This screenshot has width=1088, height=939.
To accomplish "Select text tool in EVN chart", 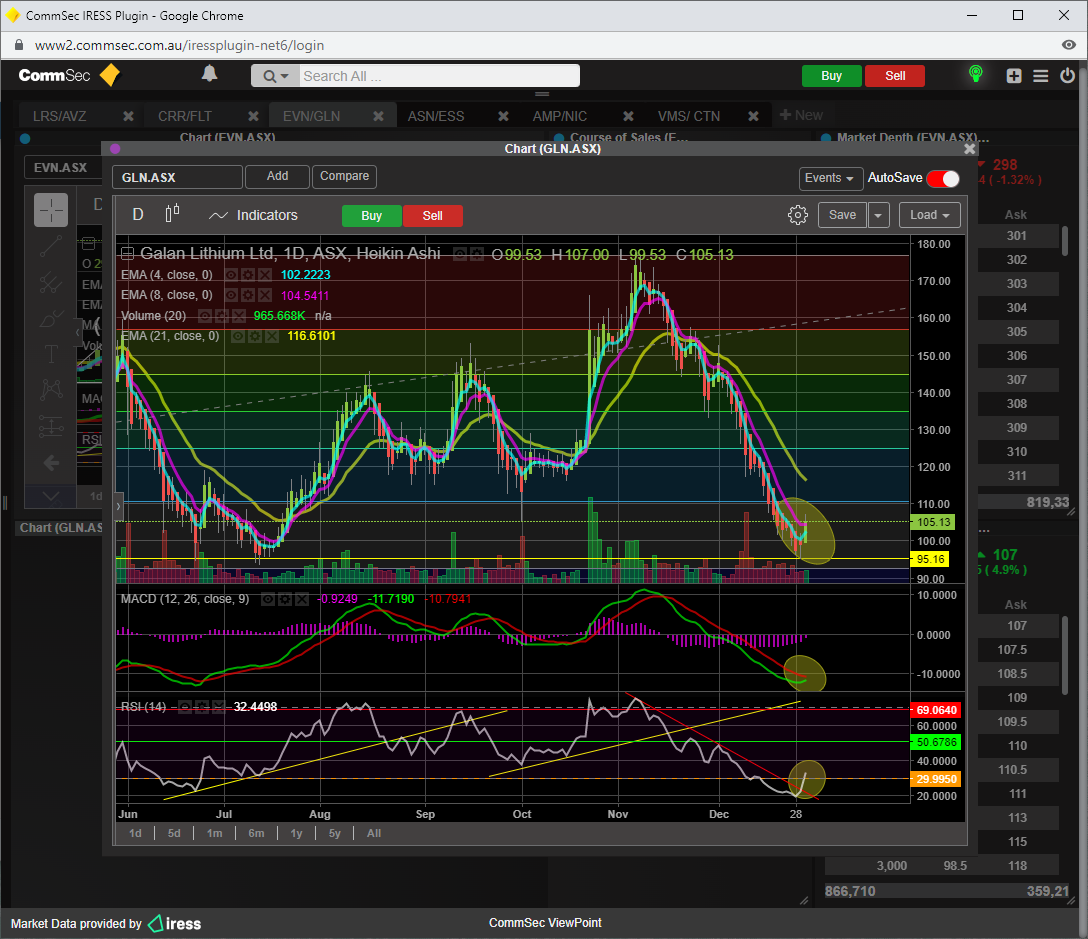I will tap(51, 355).
